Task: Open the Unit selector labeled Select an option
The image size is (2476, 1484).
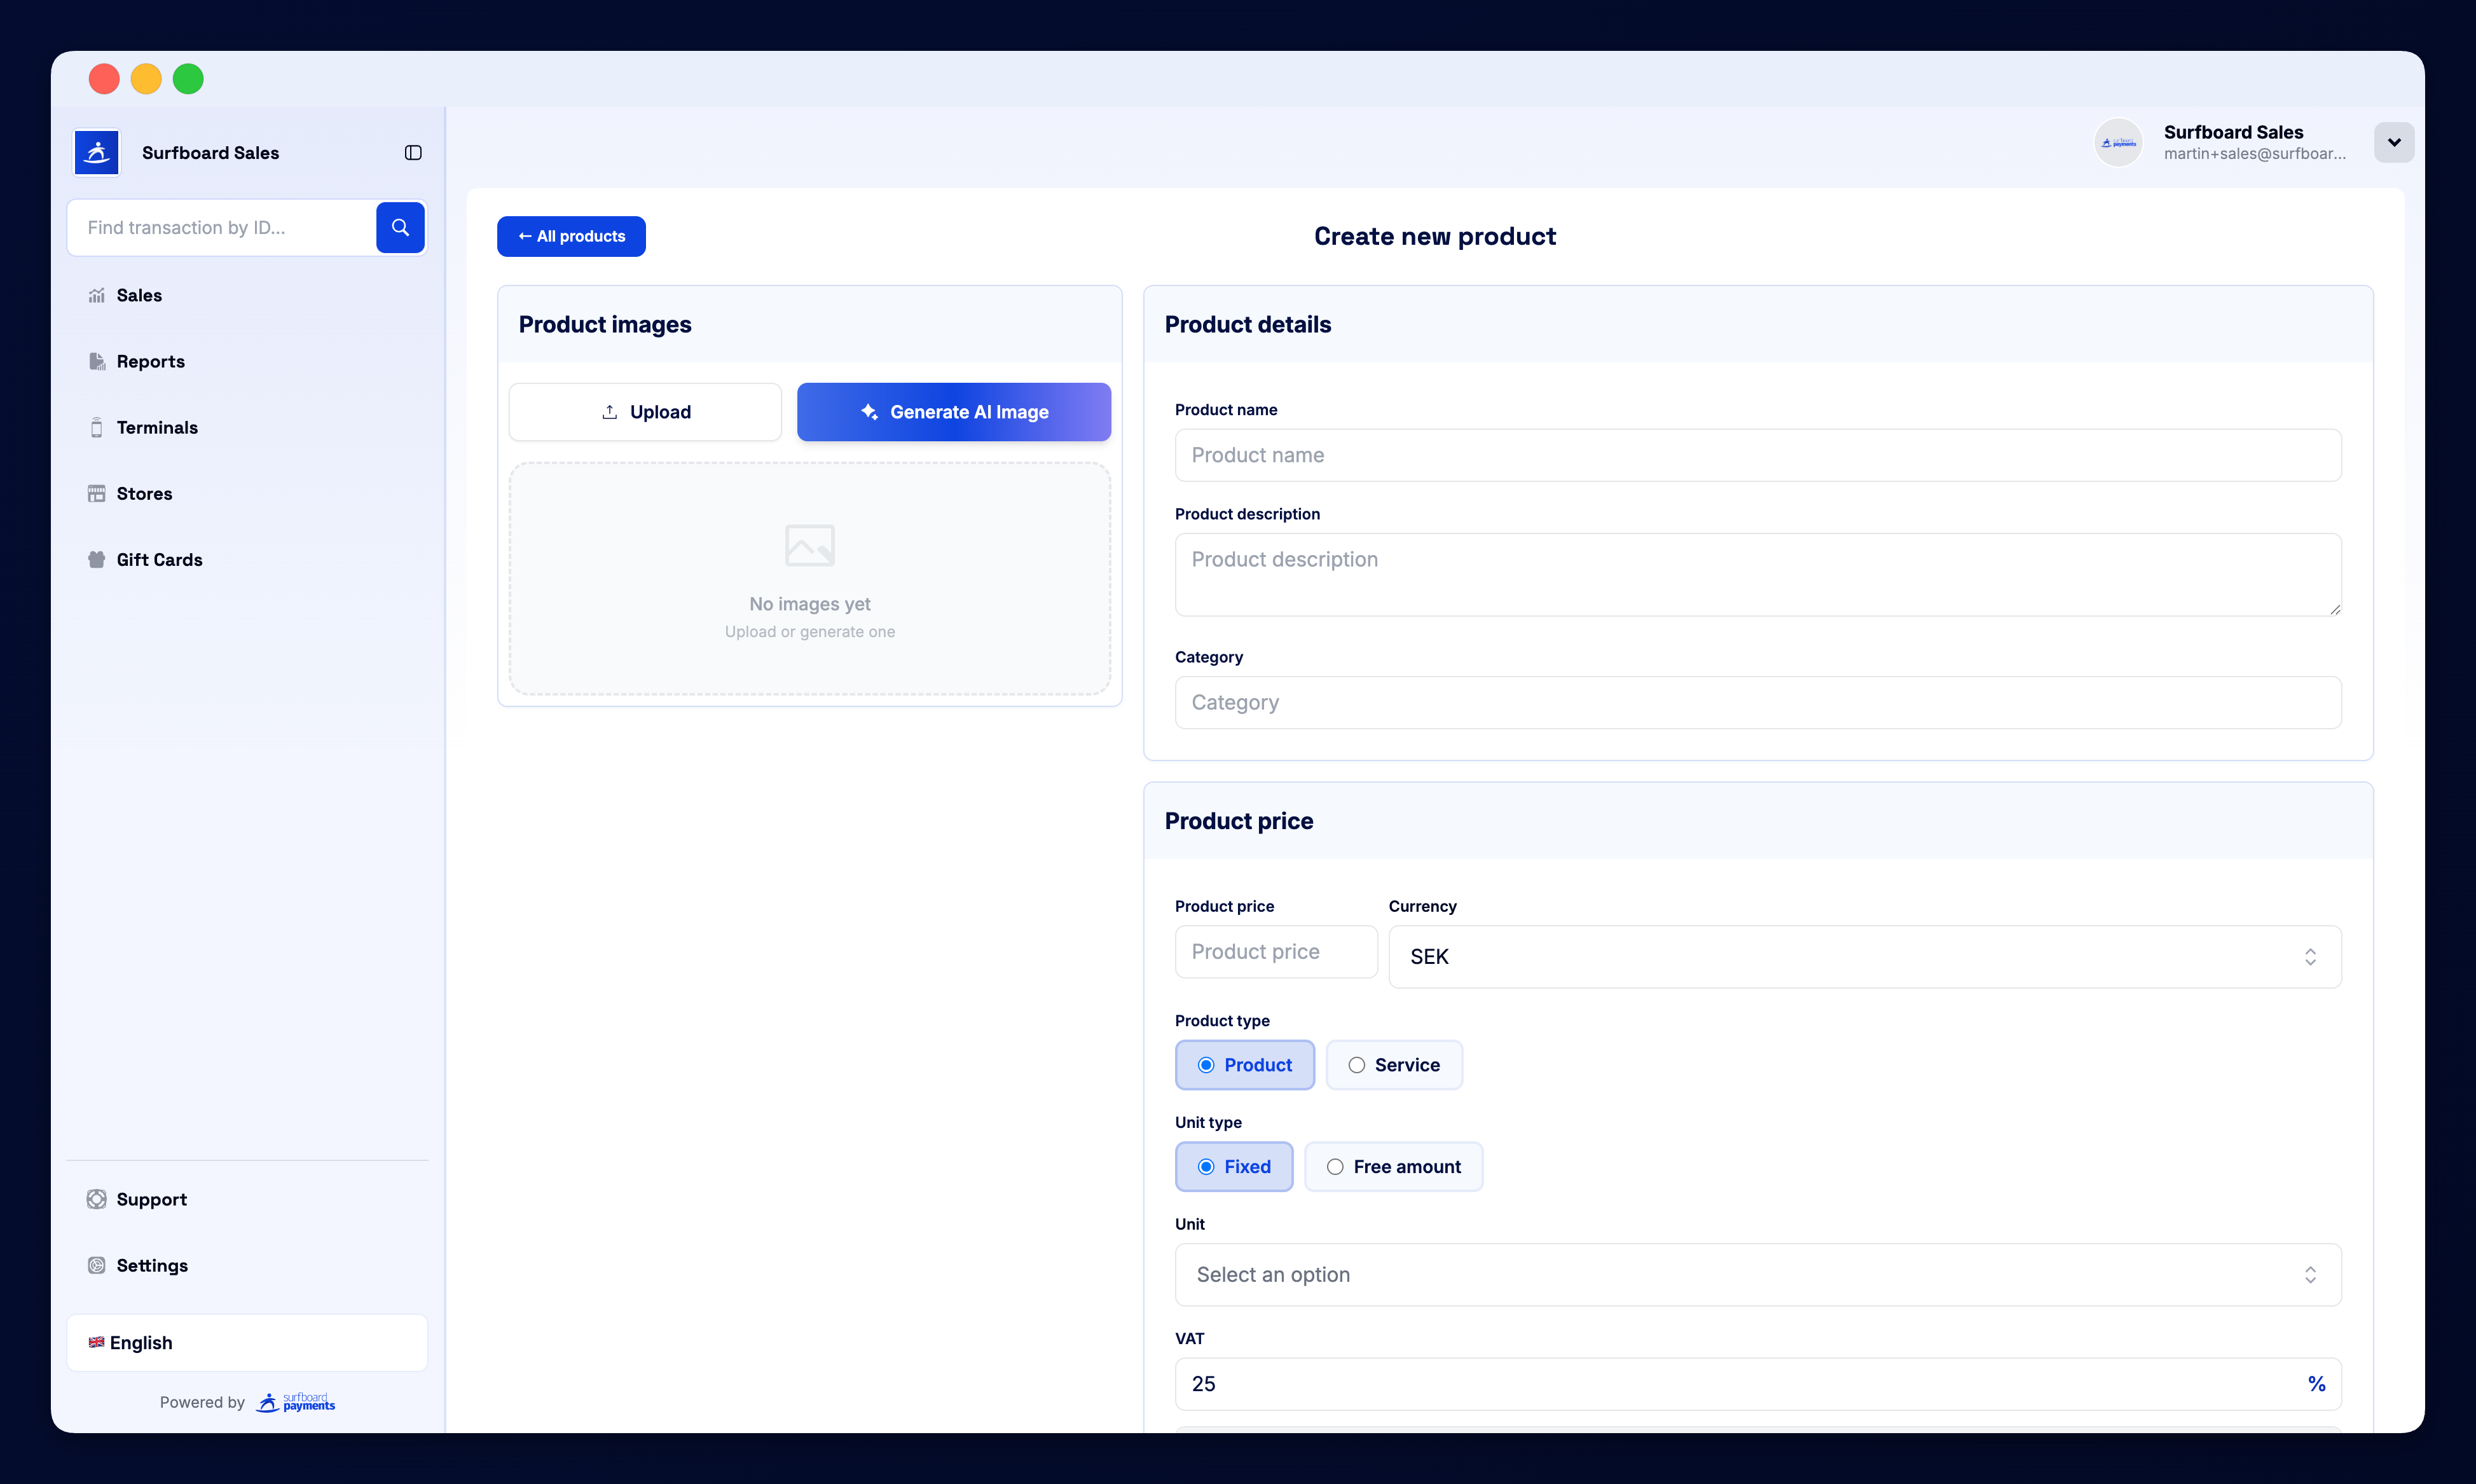Action: coord(1757,1275)
